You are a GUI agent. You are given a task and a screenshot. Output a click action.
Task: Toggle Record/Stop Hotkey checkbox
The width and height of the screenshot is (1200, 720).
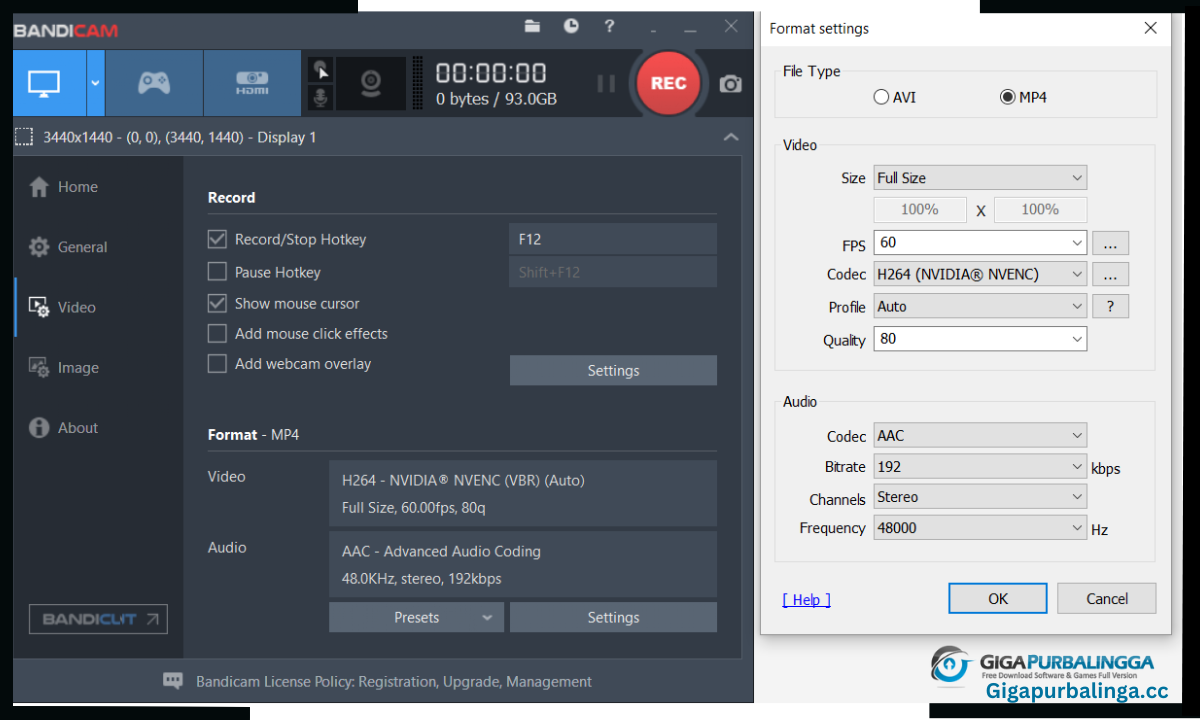pyautogui.click(x=217, y=239)
